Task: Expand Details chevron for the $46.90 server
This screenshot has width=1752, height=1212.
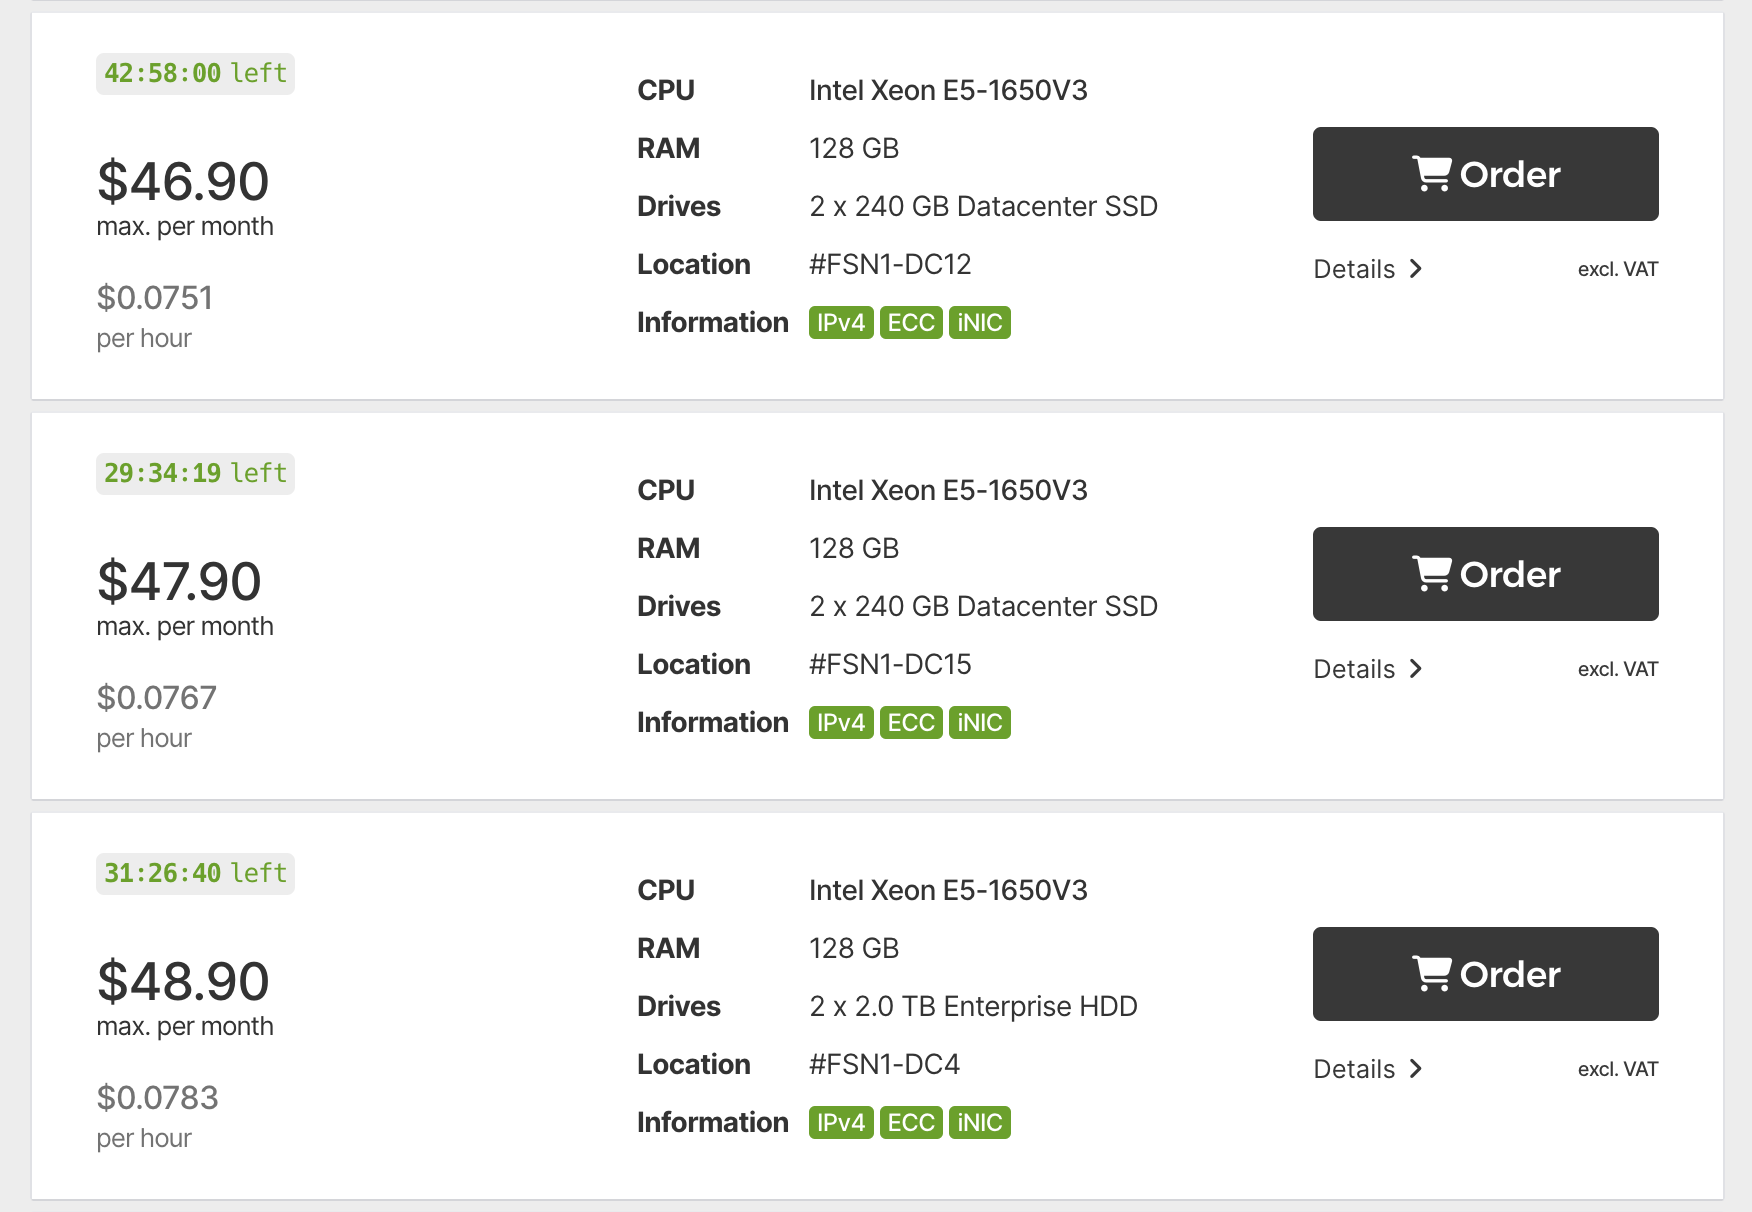Action: (1415, 269)
